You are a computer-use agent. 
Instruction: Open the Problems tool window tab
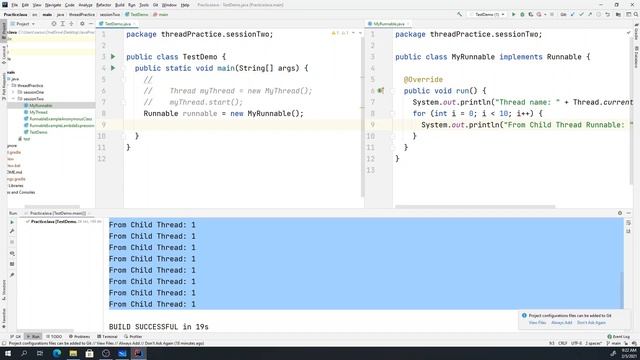pos(80,336)
